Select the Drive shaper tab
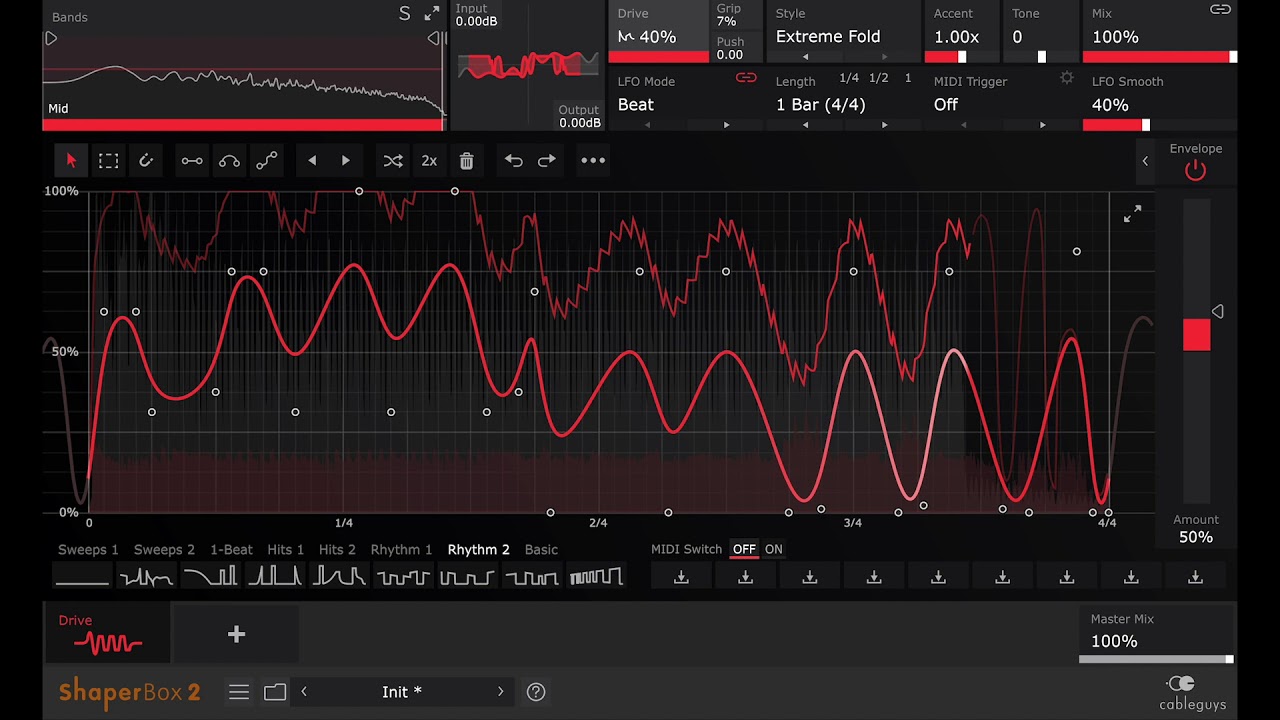 [x=107, y=634]
